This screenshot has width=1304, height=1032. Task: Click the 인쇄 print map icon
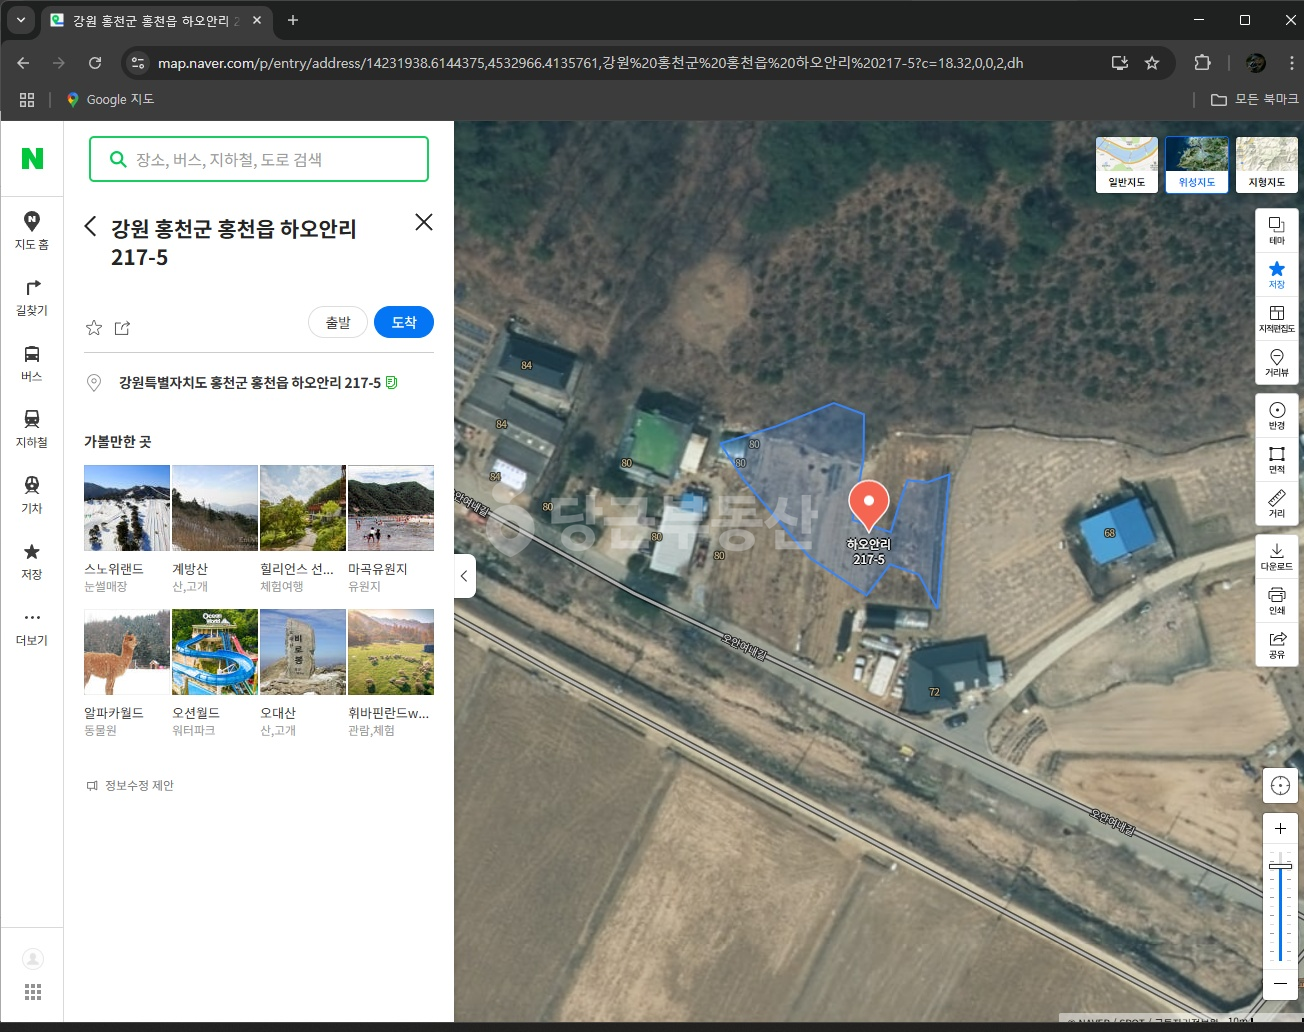1277,601
